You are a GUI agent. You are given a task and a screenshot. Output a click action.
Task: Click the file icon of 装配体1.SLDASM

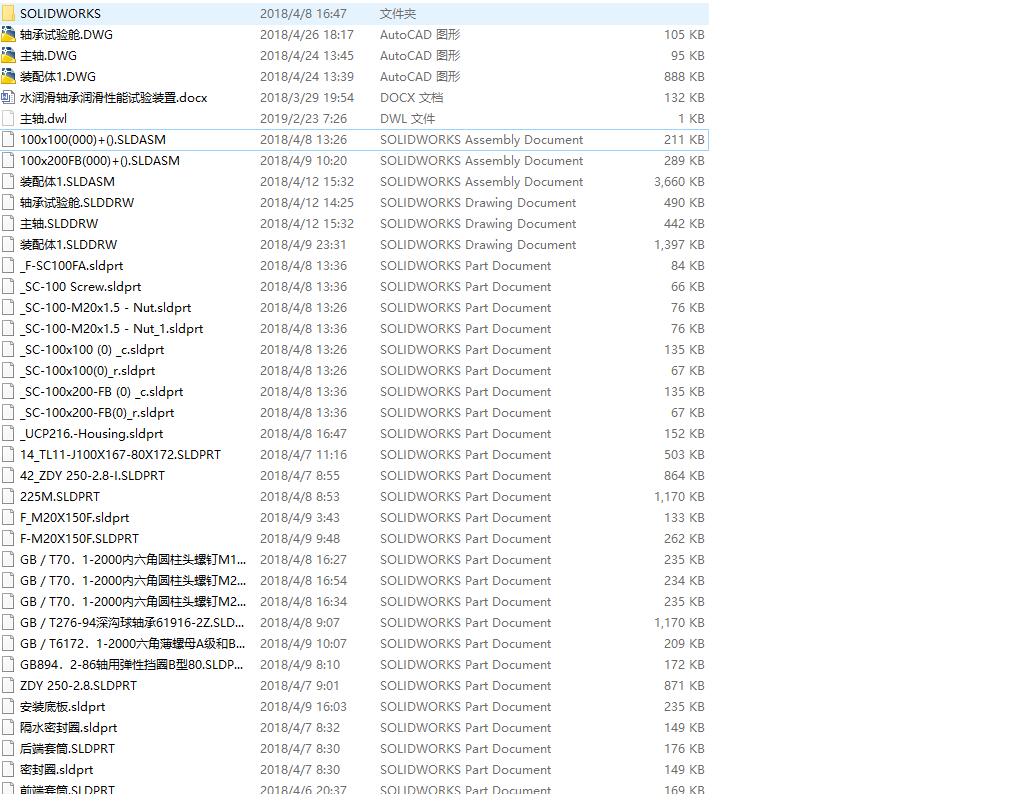pyautogui.click(x=8, y=181)
